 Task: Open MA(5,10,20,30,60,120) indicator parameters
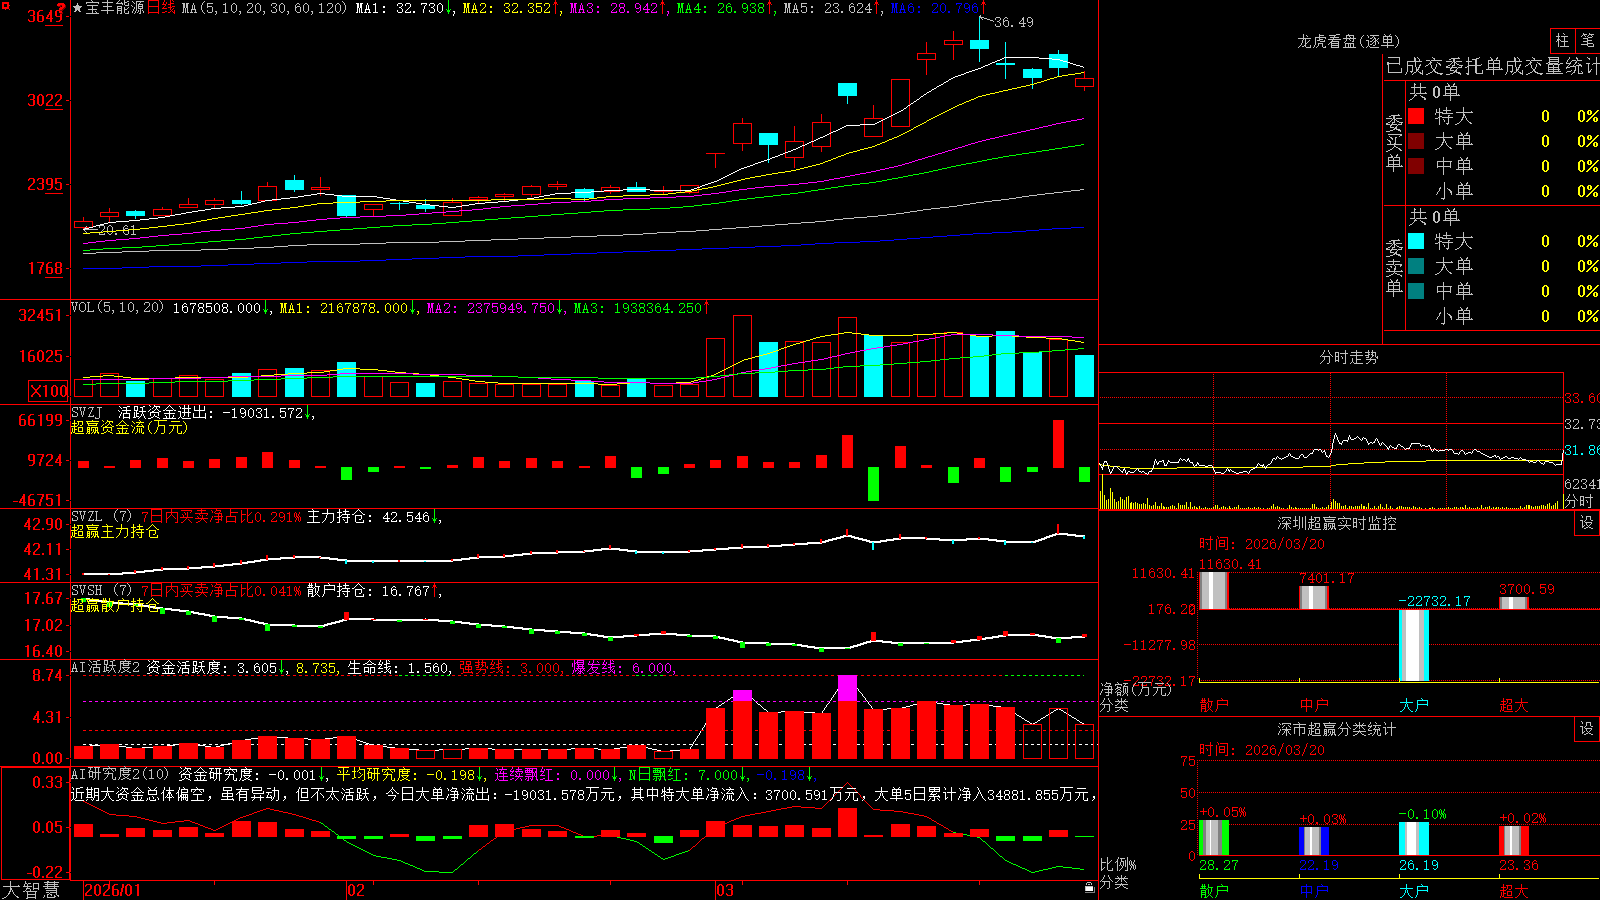tap(265, 8)
